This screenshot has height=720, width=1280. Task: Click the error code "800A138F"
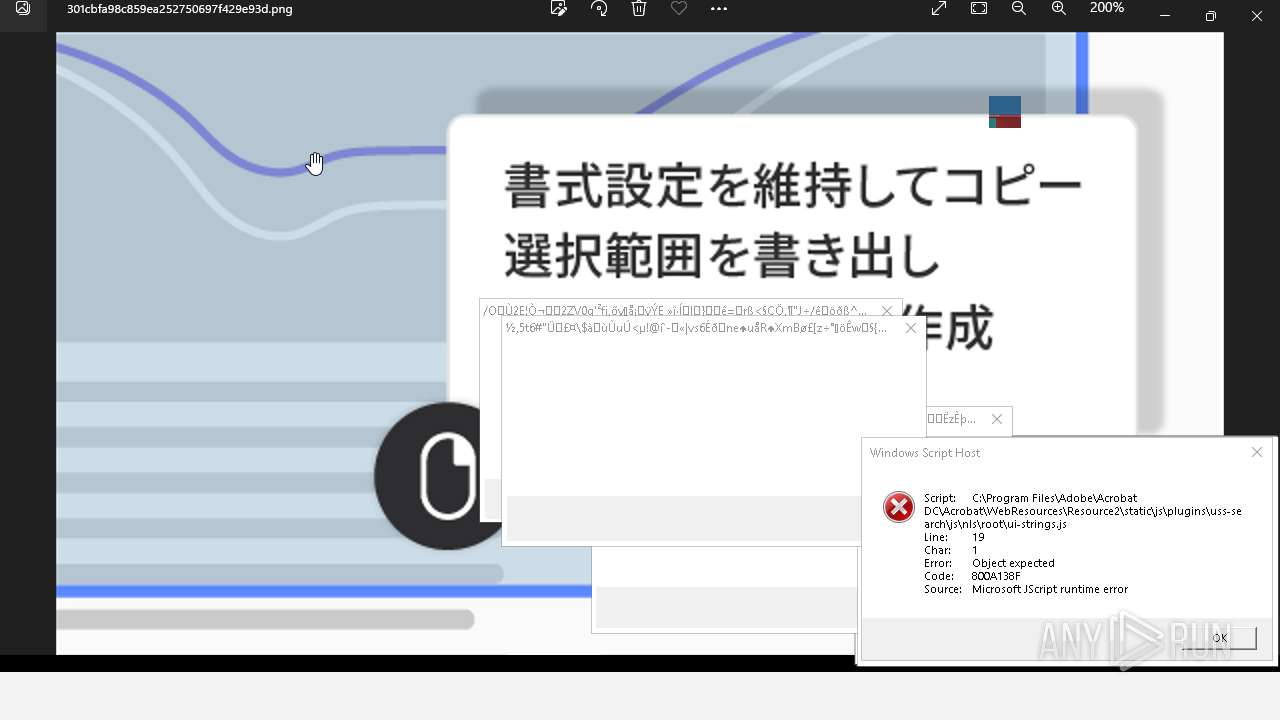click(x=996, y=576)
